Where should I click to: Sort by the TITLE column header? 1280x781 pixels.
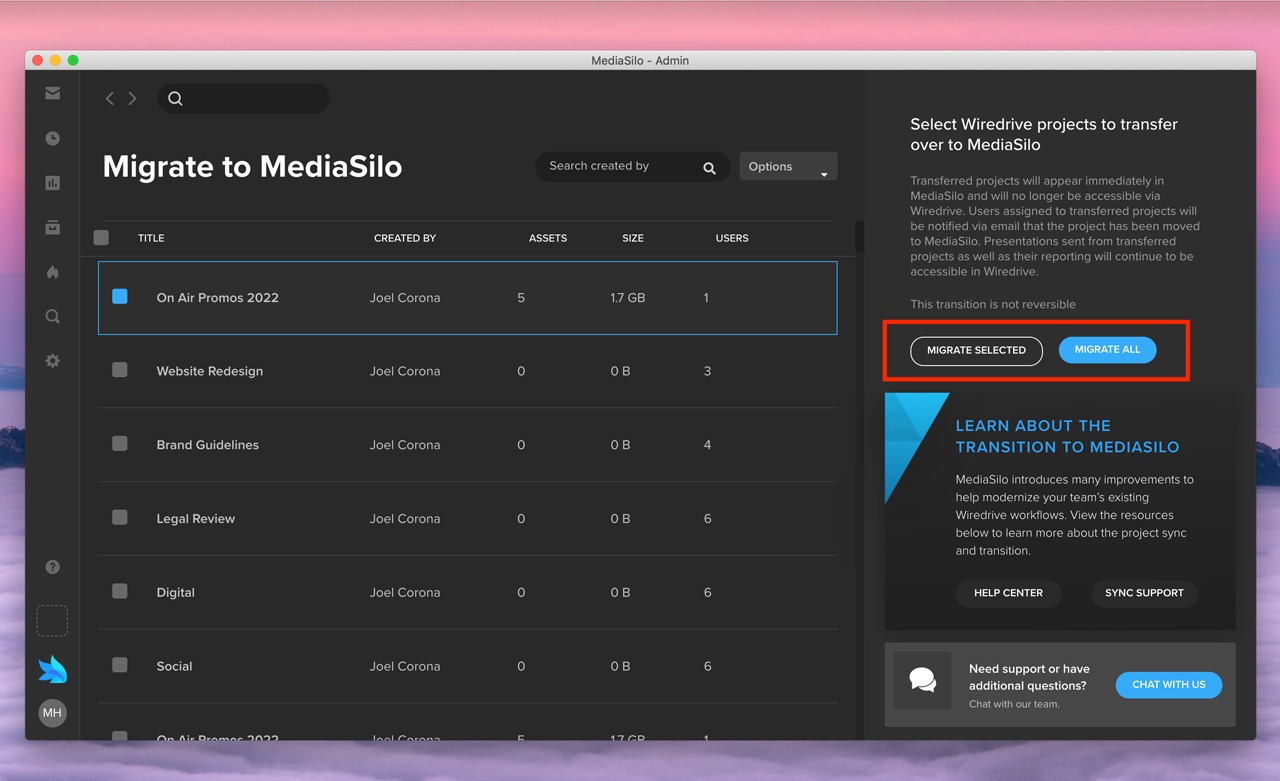pos(151,238)
